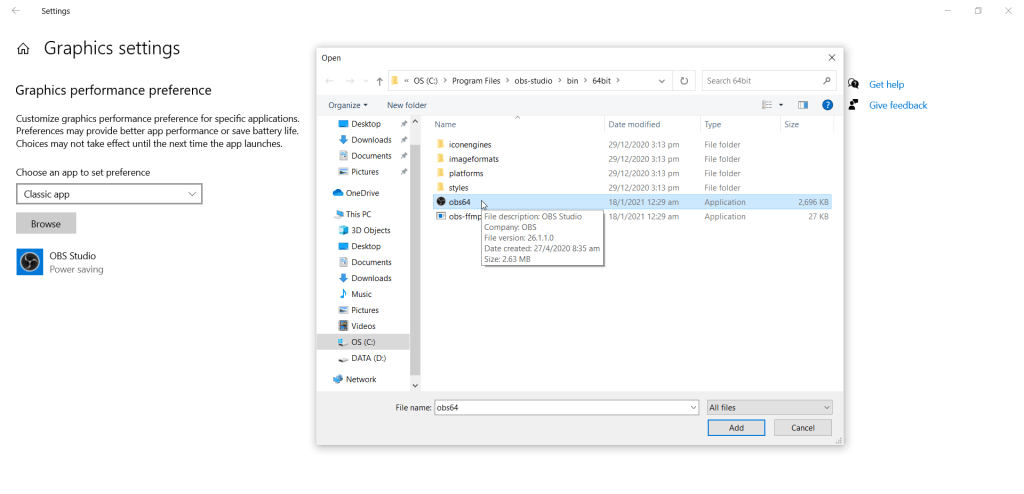The image size is (1024, 494).
Task: Open the Classic app dropdown
Action: coord(109,194)
